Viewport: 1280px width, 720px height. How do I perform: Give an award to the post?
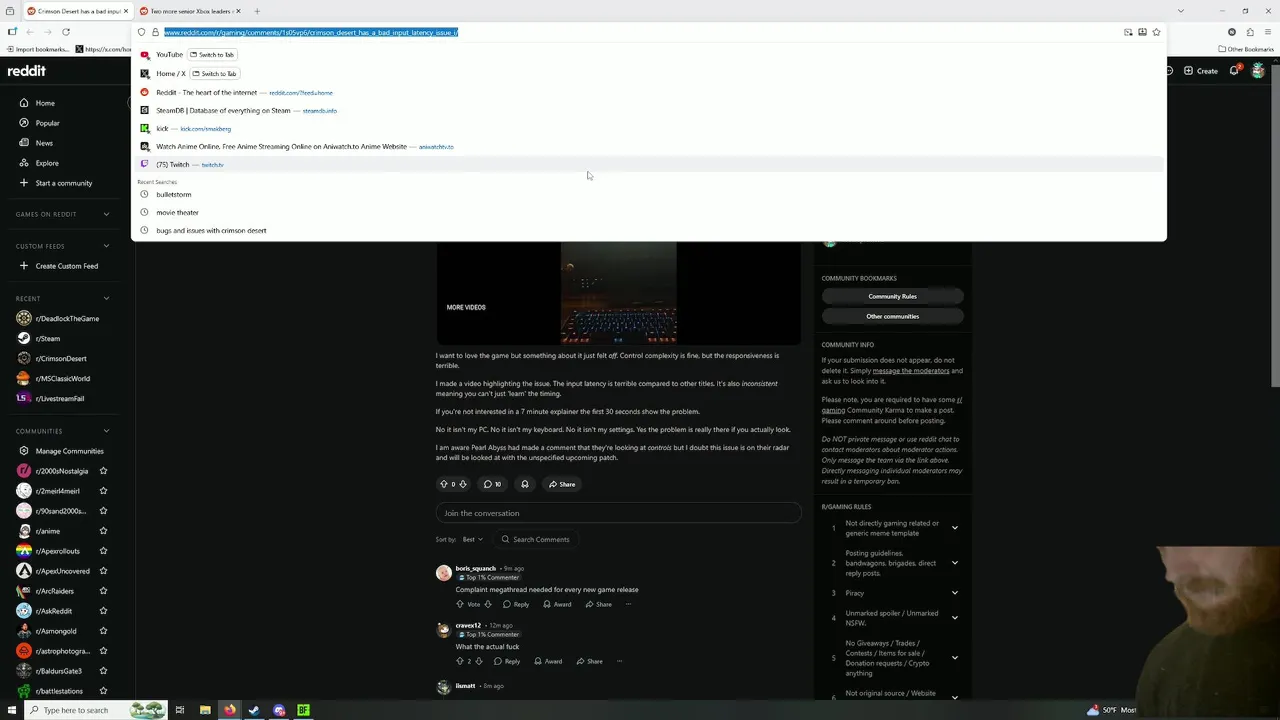tap(525, 484)
